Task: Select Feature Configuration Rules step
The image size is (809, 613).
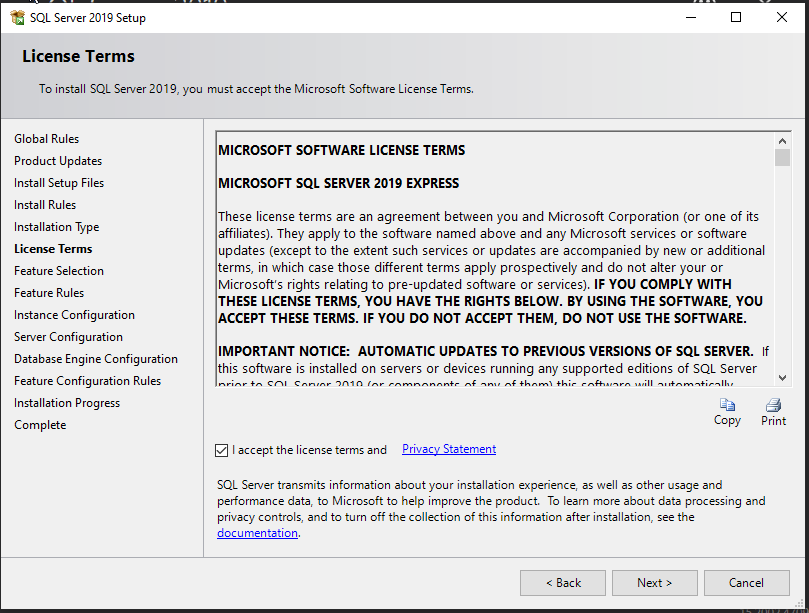Action: pyautogui.click(x=87, y=381)
